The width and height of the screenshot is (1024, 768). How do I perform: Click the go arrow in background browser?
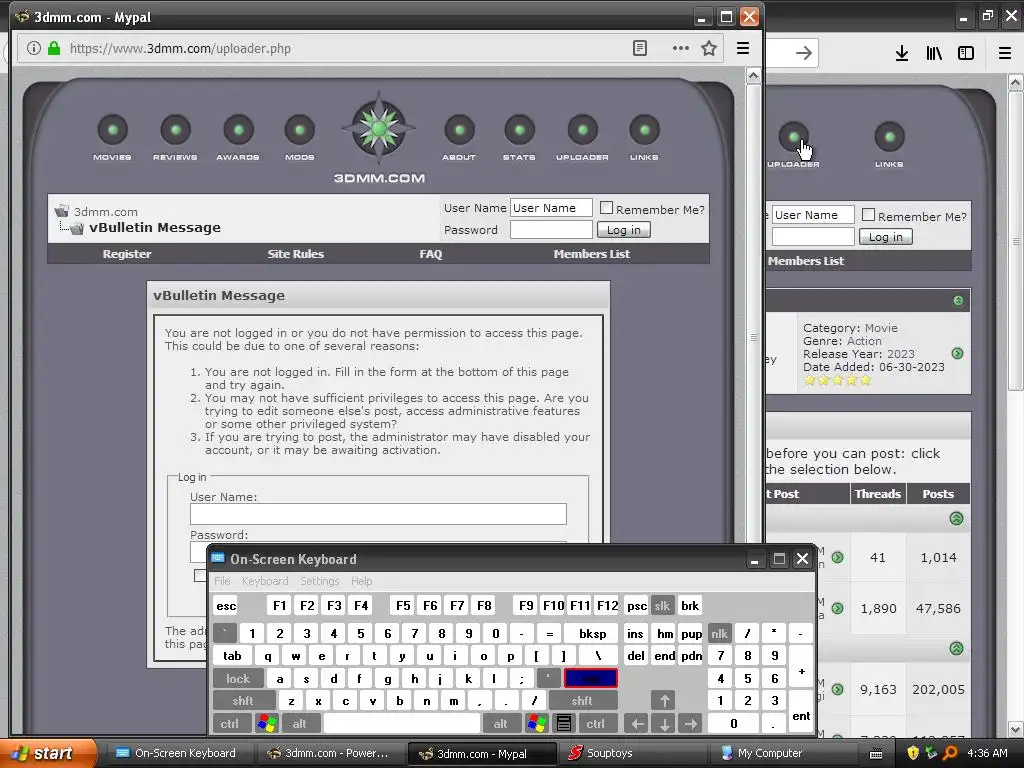coord(804,53)
